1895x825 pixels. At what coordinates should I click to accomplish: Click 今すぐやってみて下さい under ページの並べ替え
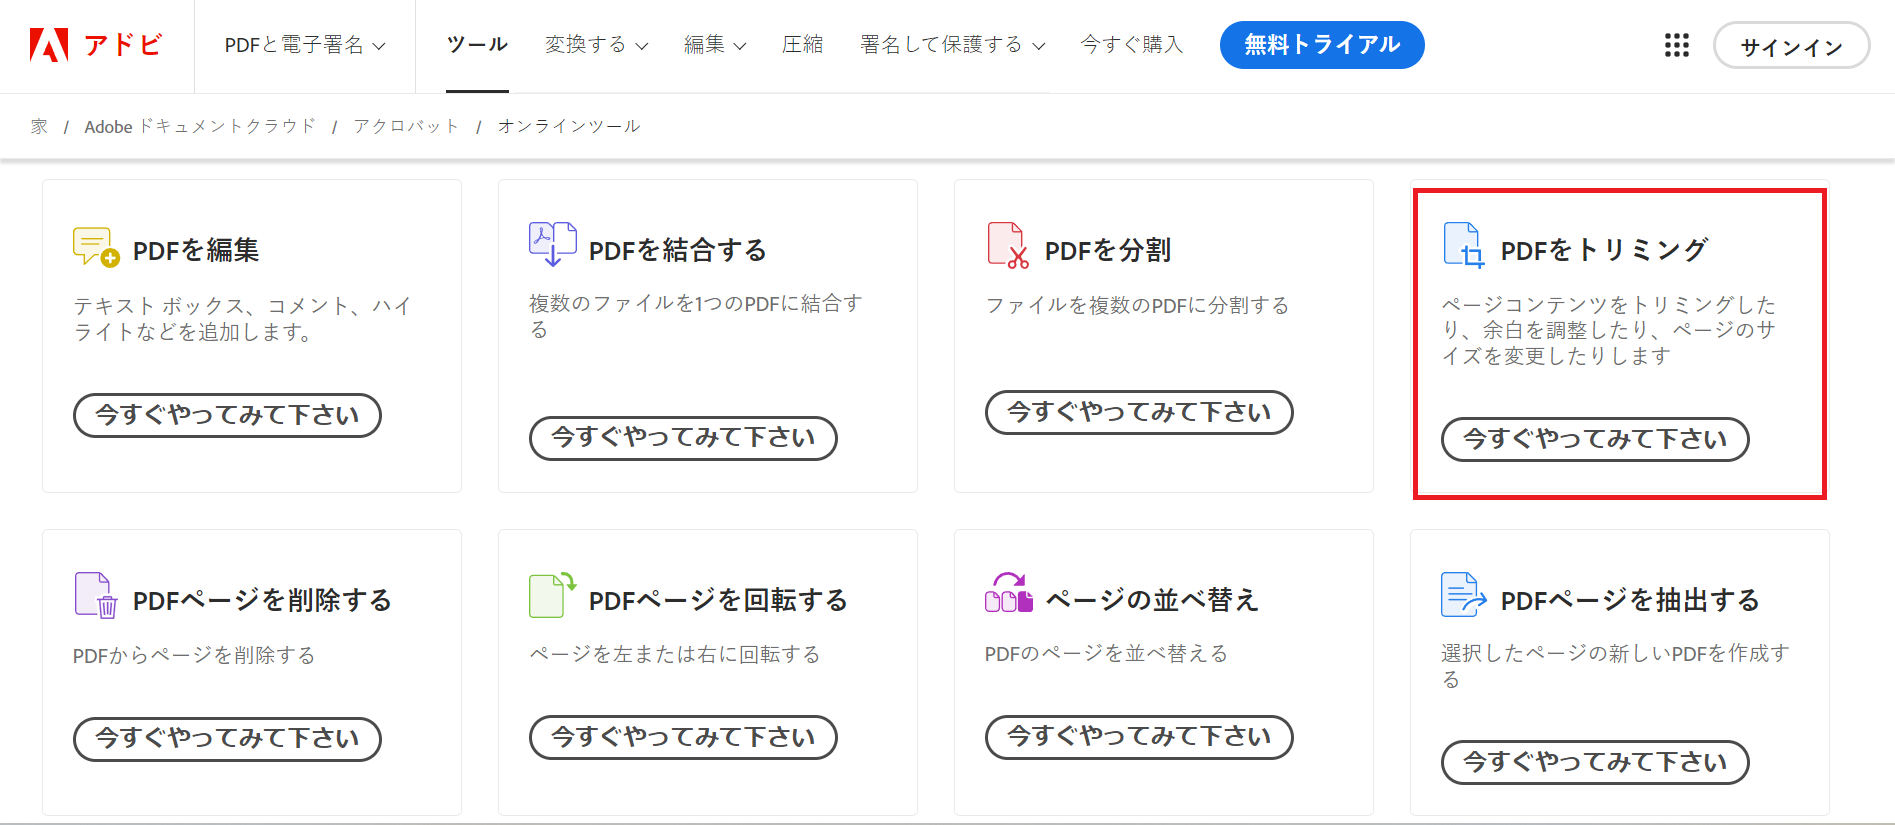click(x=1139, y=737)
